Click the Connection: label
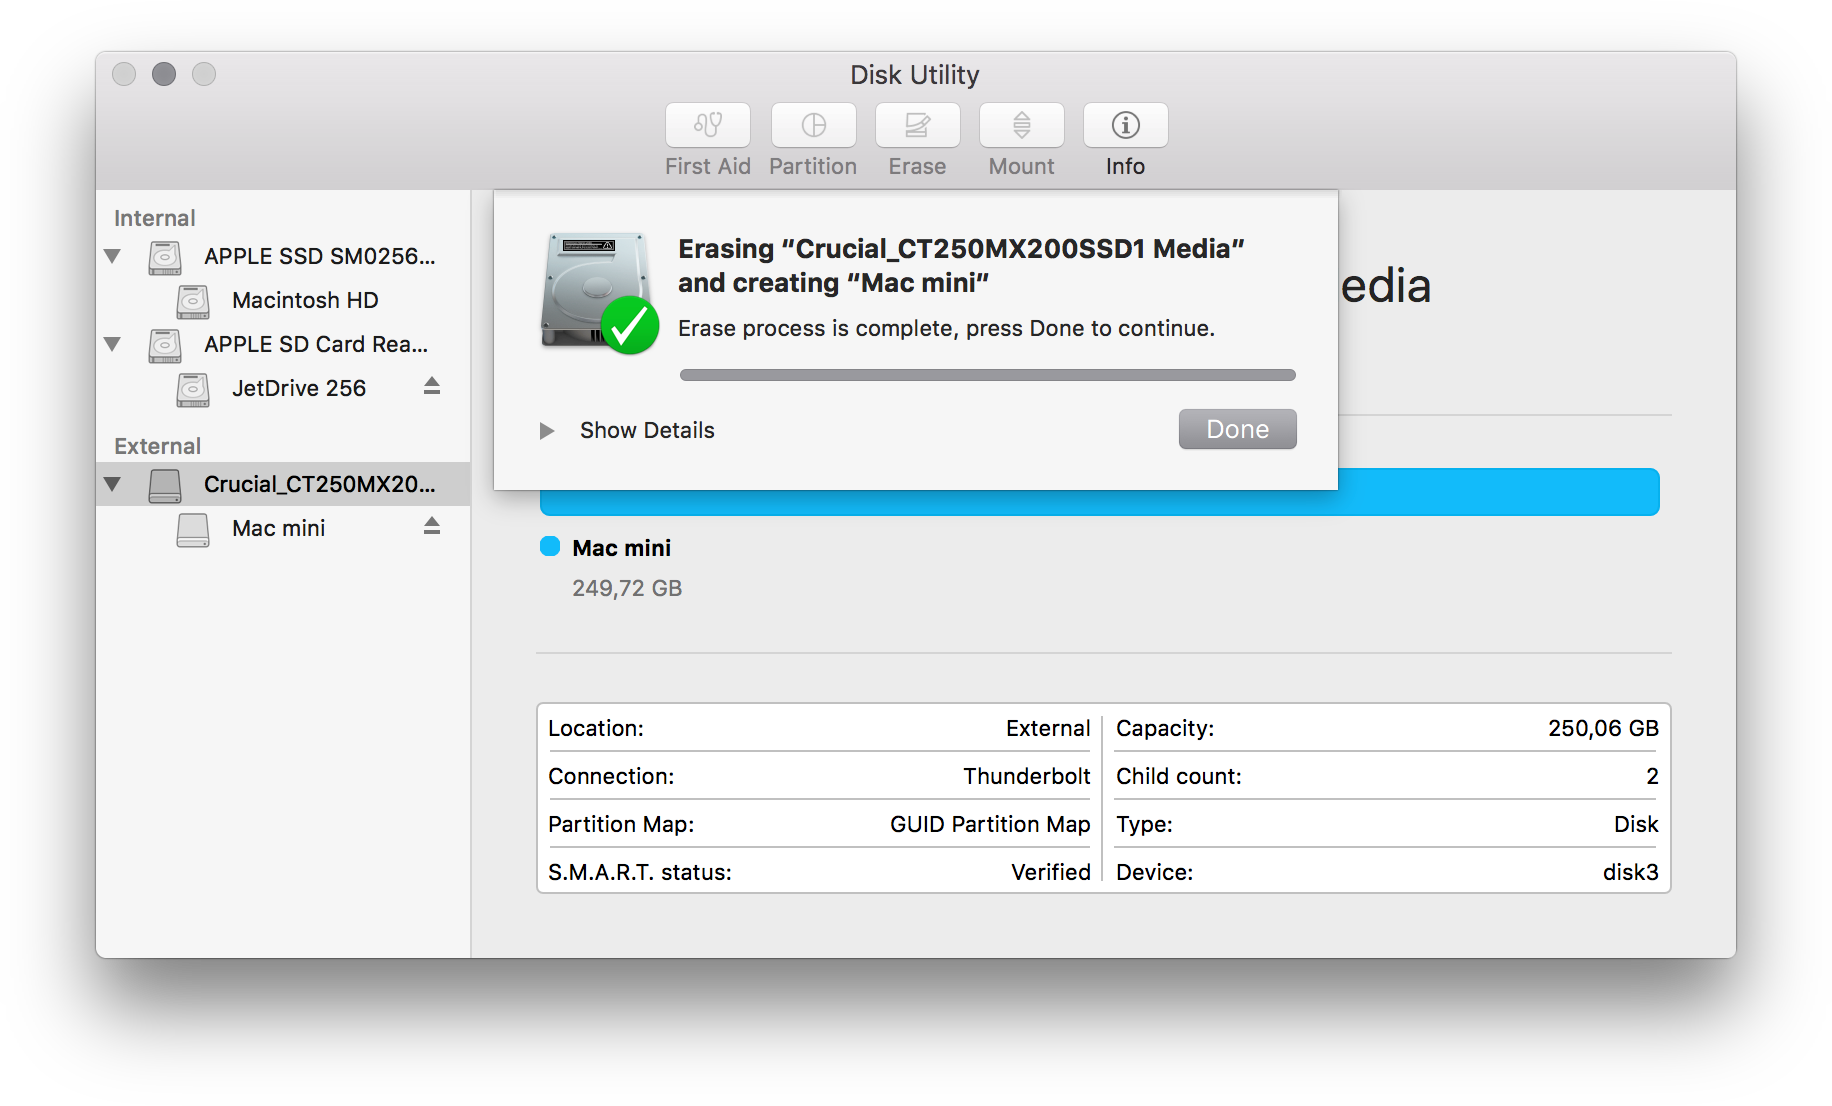This screenshot has height=1106, width=1832. pyautogui.click(x=611, y=776)
